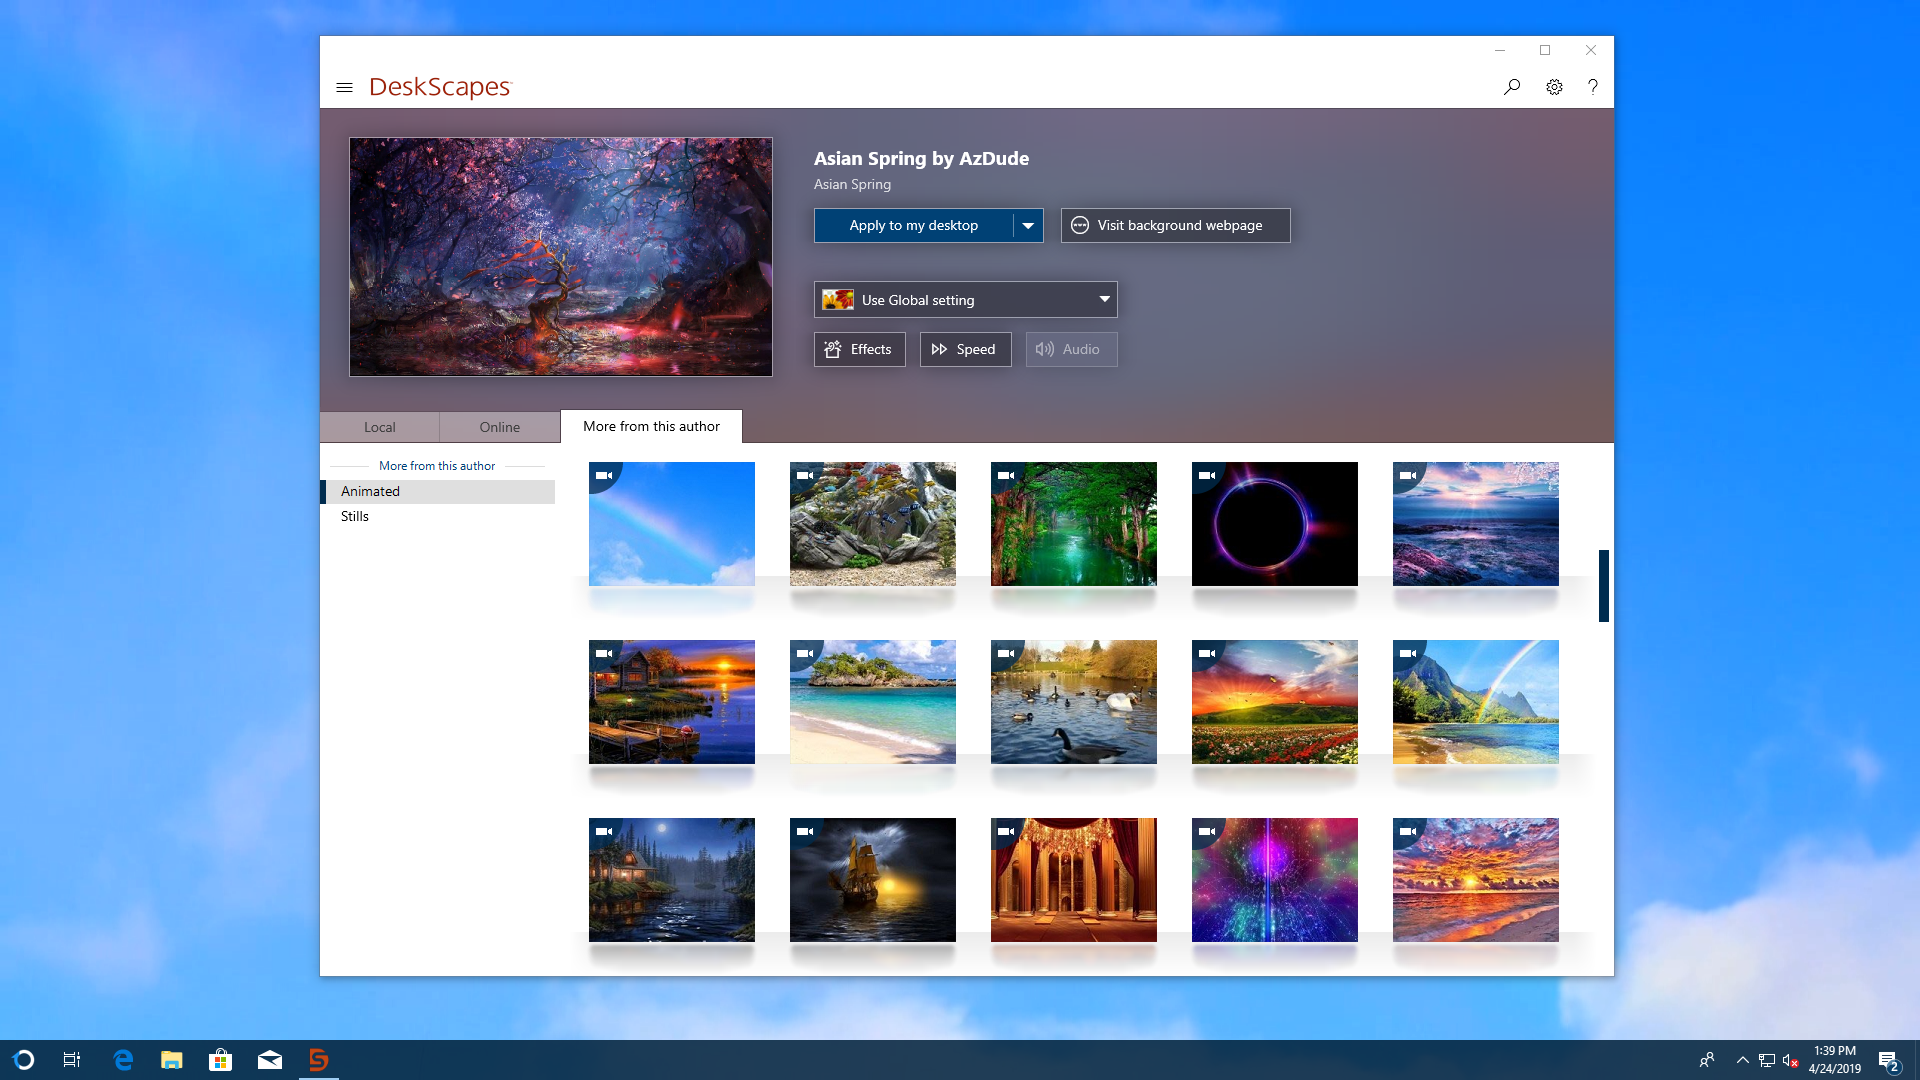Screen dimensions: 1920x1080
Task: Select the red curtain theater background
Action: coord(1074,880)
